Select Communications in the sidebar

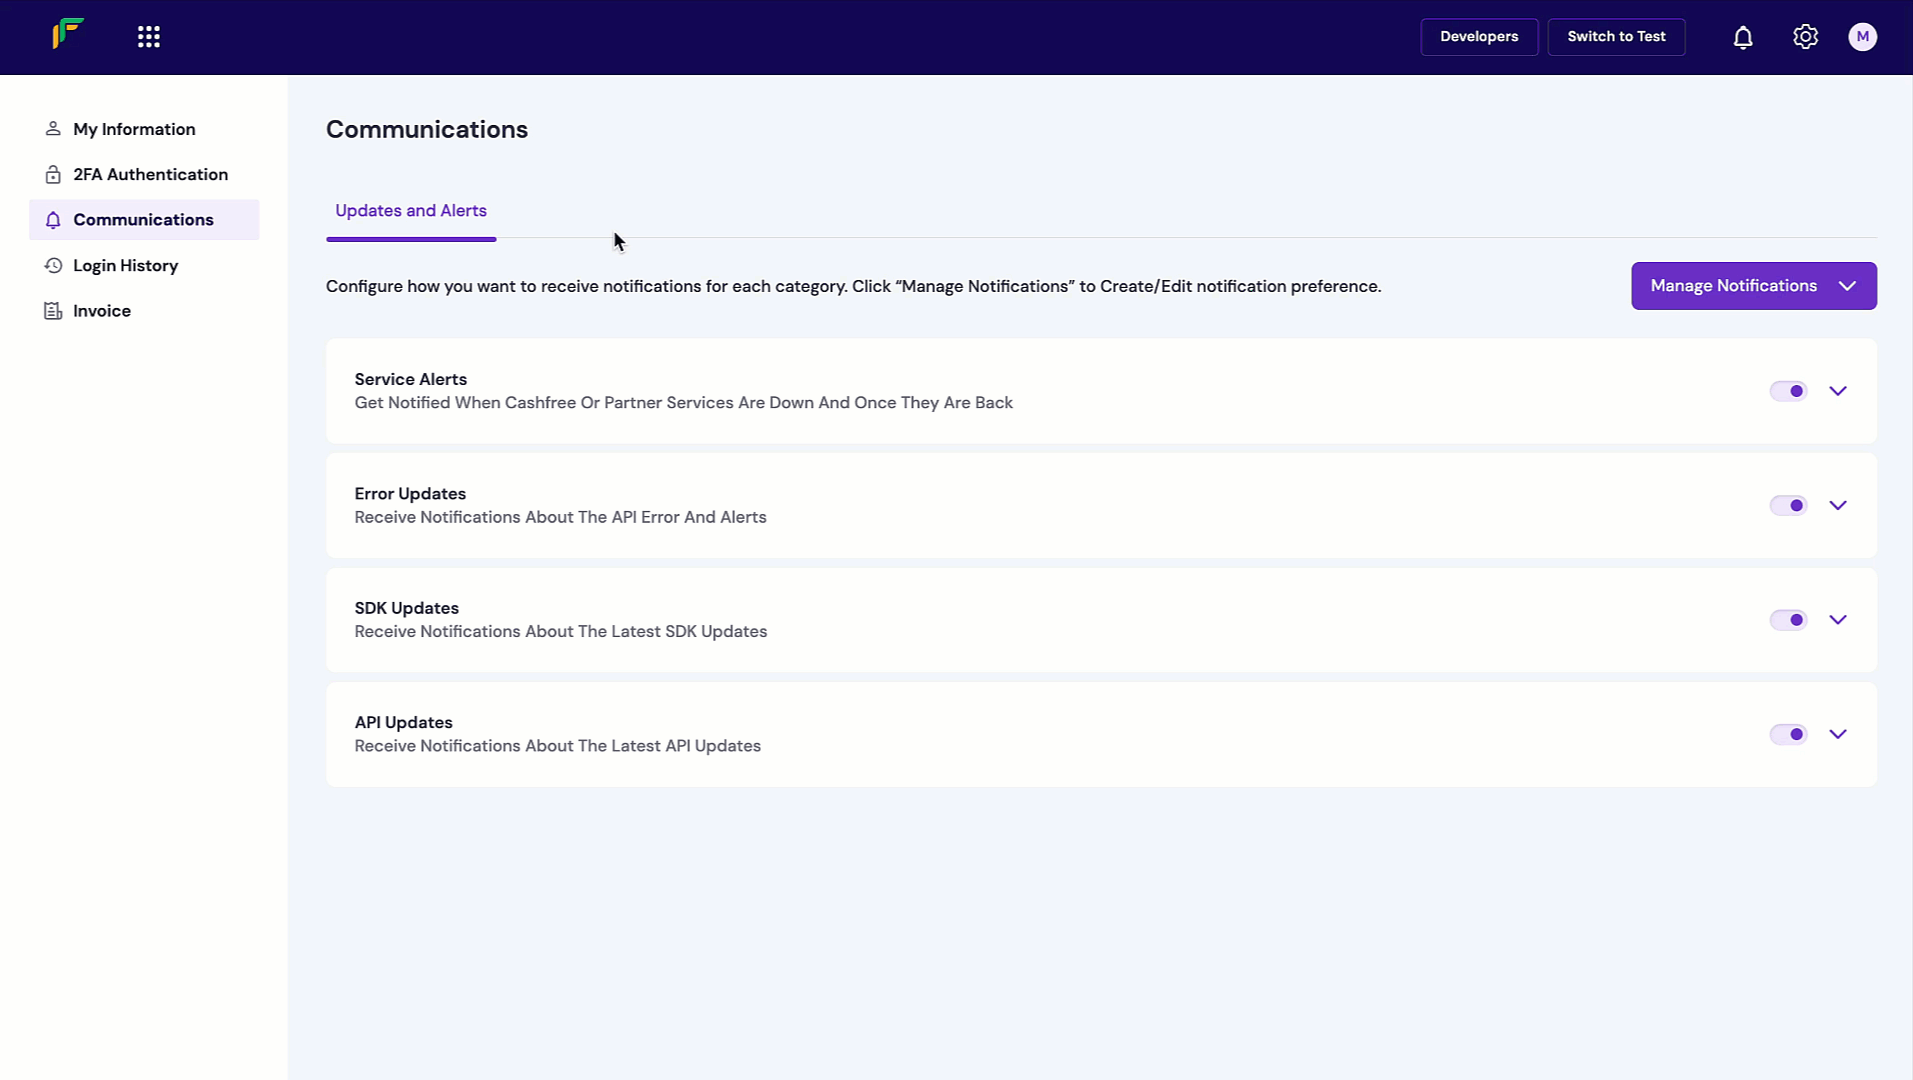[x=143, y=219]
